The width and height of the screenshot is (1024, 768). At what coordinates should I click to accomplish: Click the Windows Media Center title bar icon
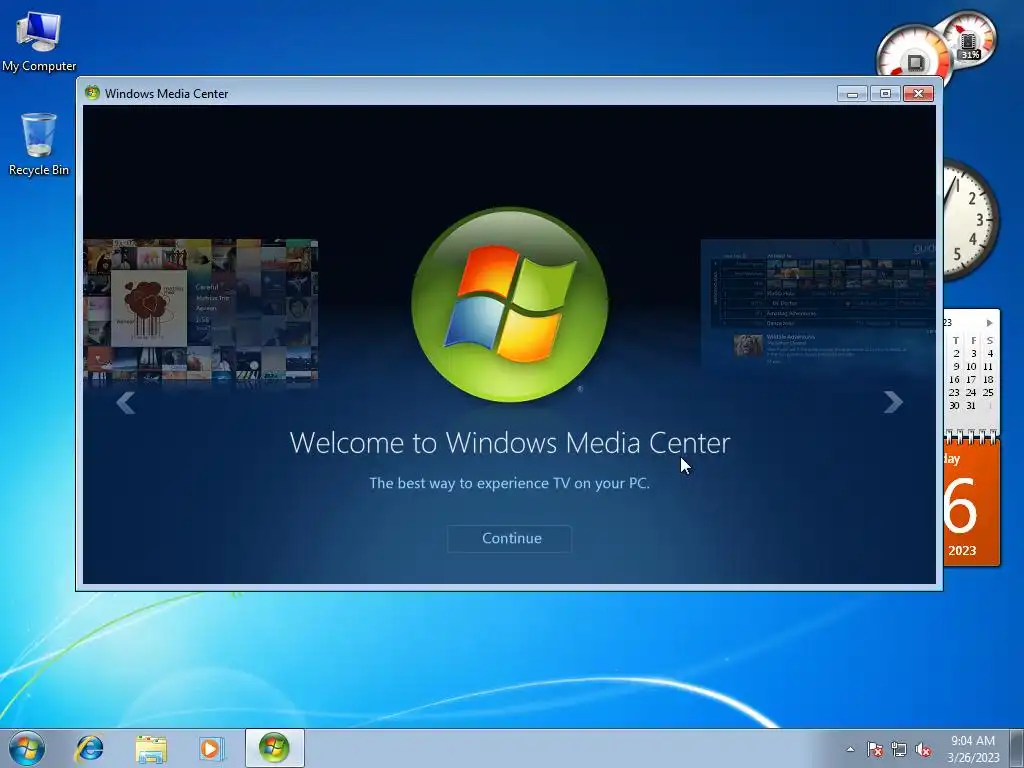click(92, 93)
